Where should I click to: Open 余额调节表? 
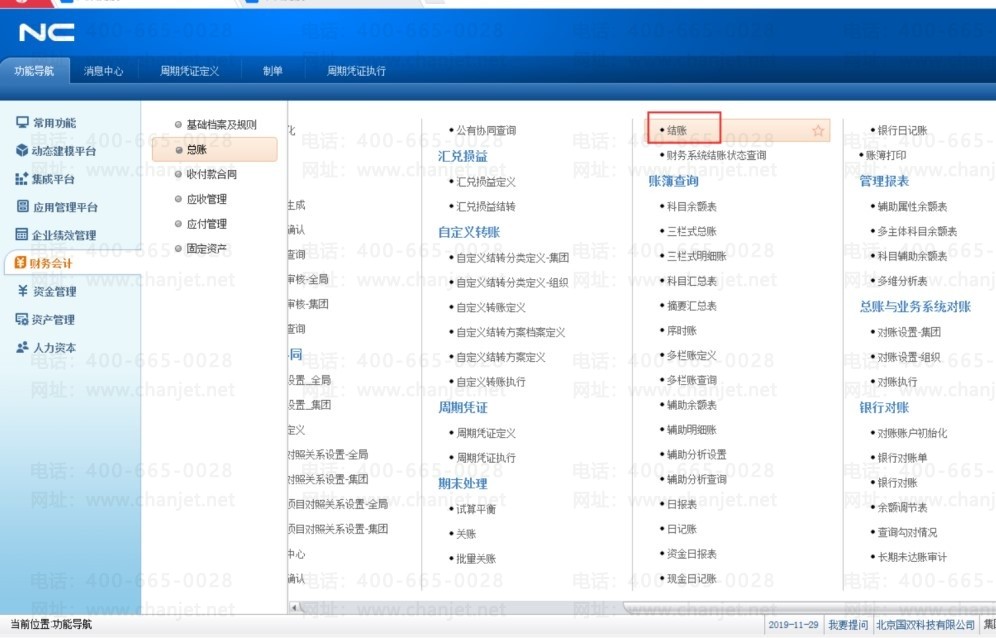(x=903, y=508)
